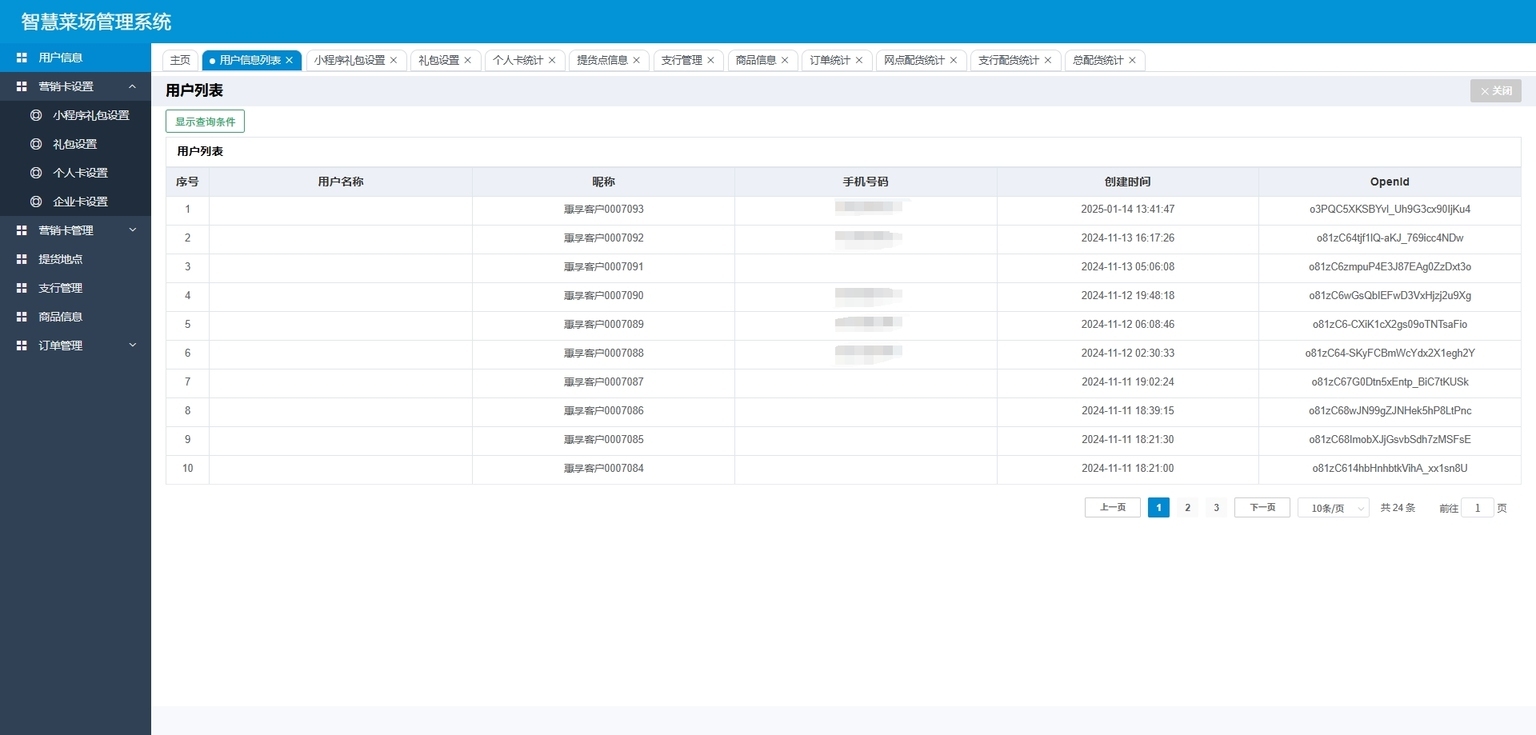Screen dimensions: 1536x735
Task: Switch to the 主页 tab
Action: 180,61
